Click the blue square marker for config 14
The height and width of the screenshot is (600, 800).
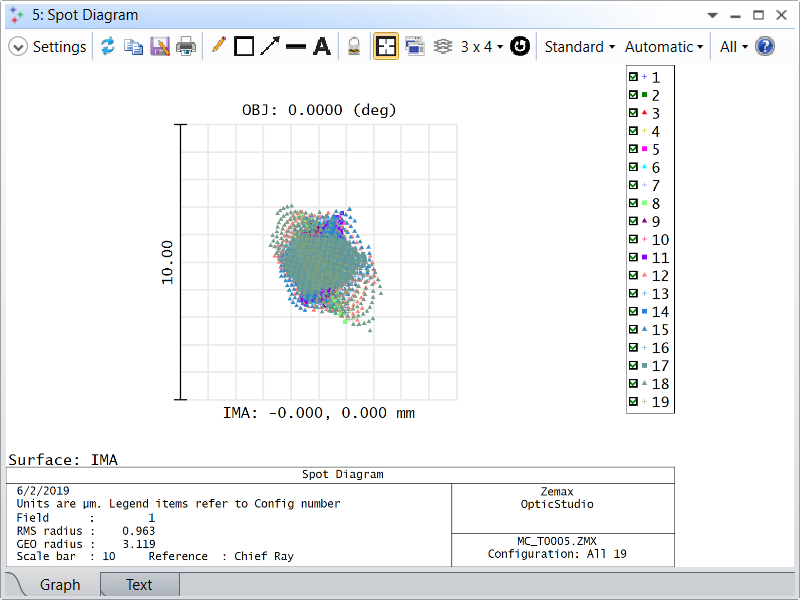(x=644, y=311)
